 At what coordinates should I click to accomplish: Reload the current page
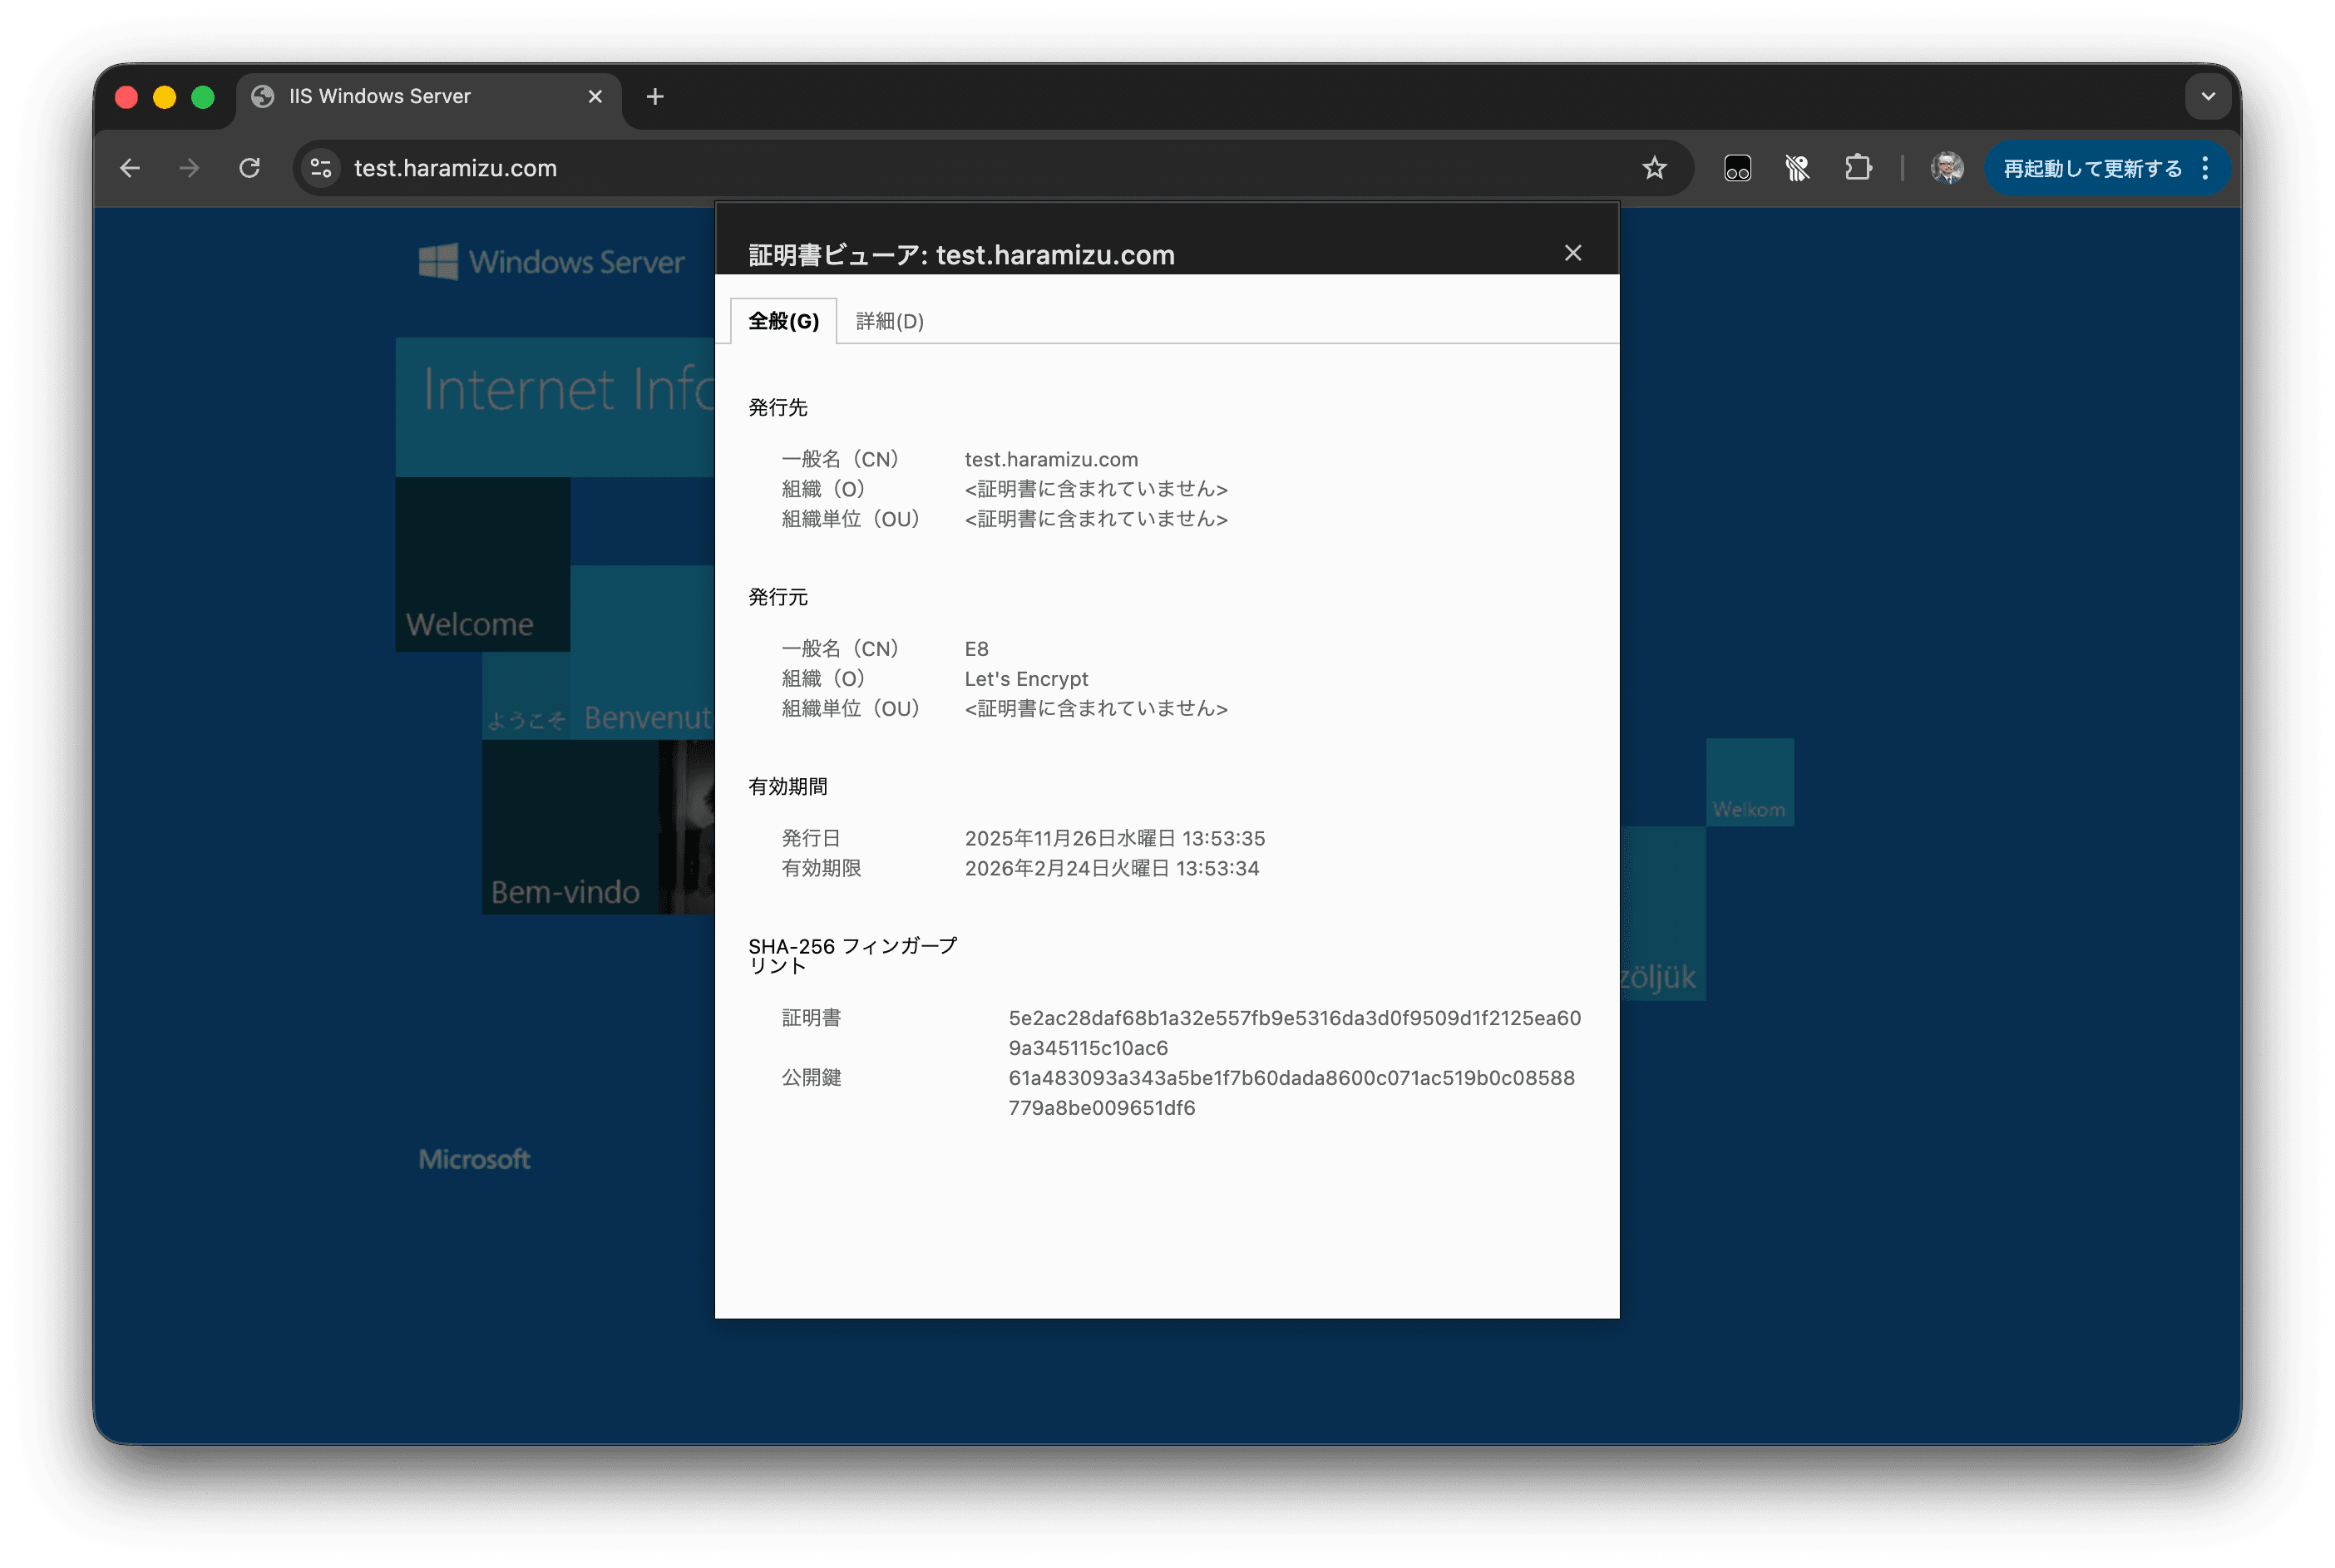click(250, 168)
